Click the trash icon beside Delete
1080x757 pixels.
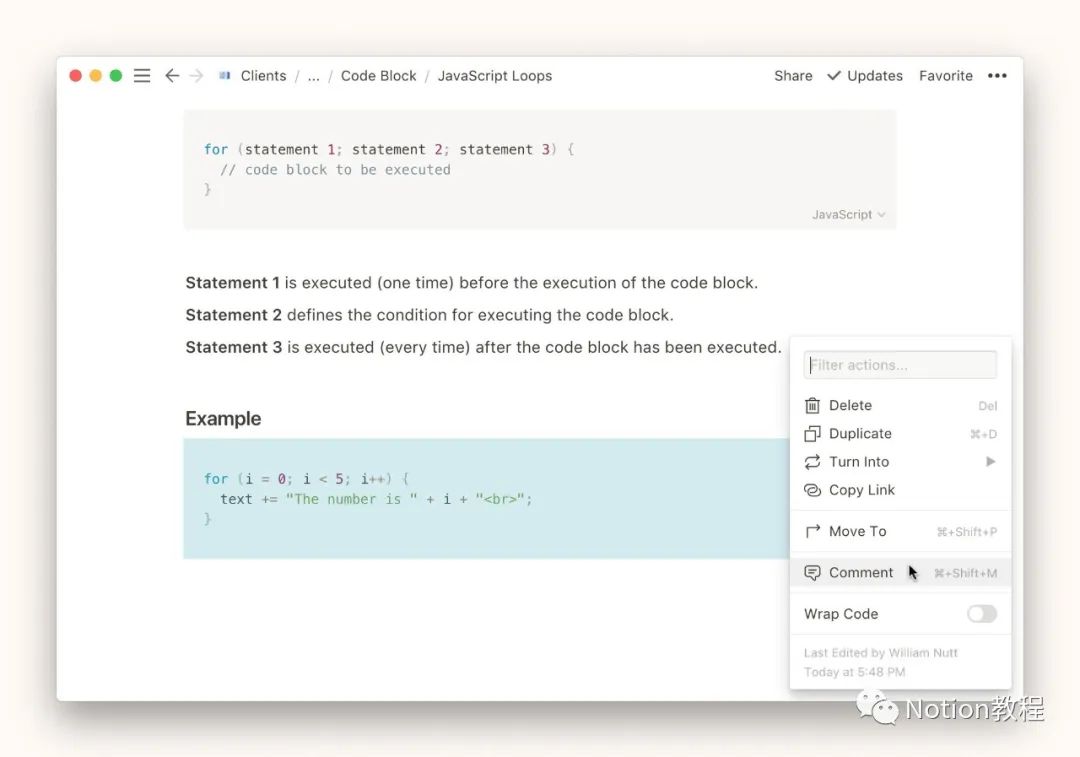pyautogui.click(x=812, y=406)
